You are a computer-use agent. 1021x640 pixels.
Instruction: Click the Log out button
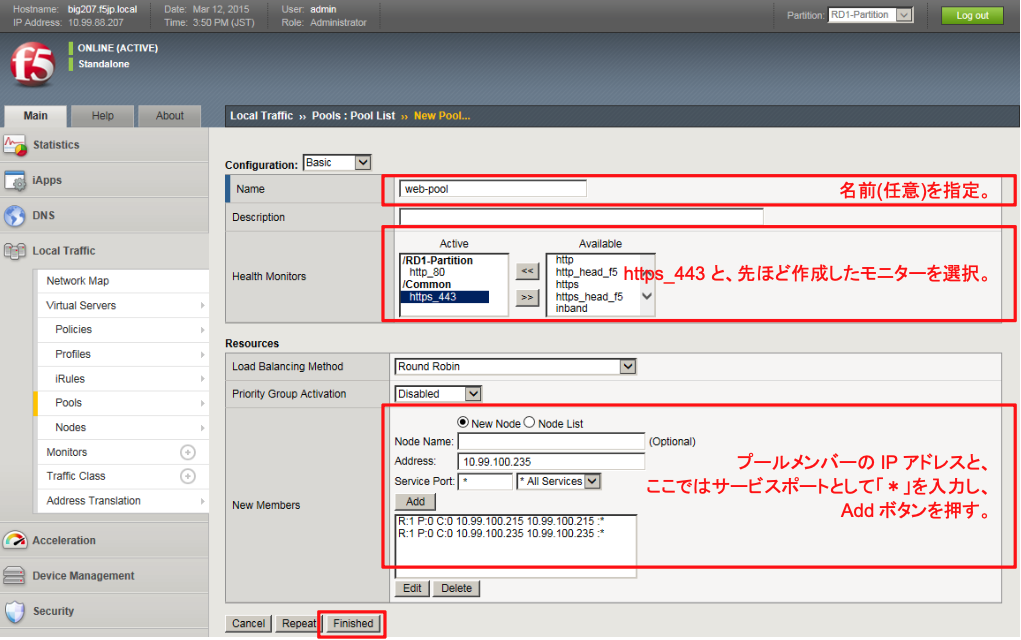972,16
